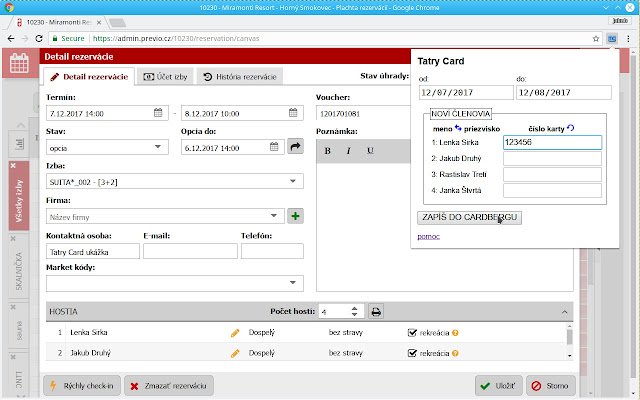The height and width of the screenshot is (400, 640).
Task: Click ZAPÍŠ DO CARDBERGU button
Action: (x=469, y=217)
